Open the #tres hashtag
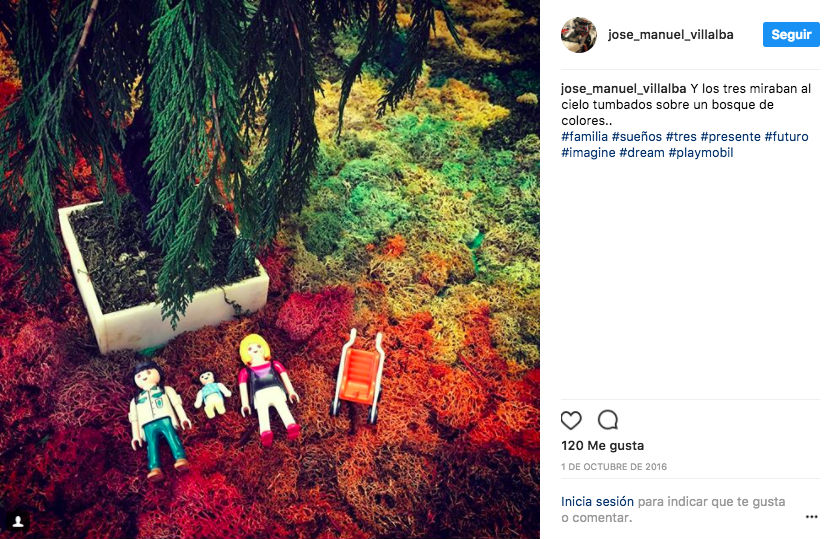The width and height of the screenshot is (840, 539). (681, 137)
